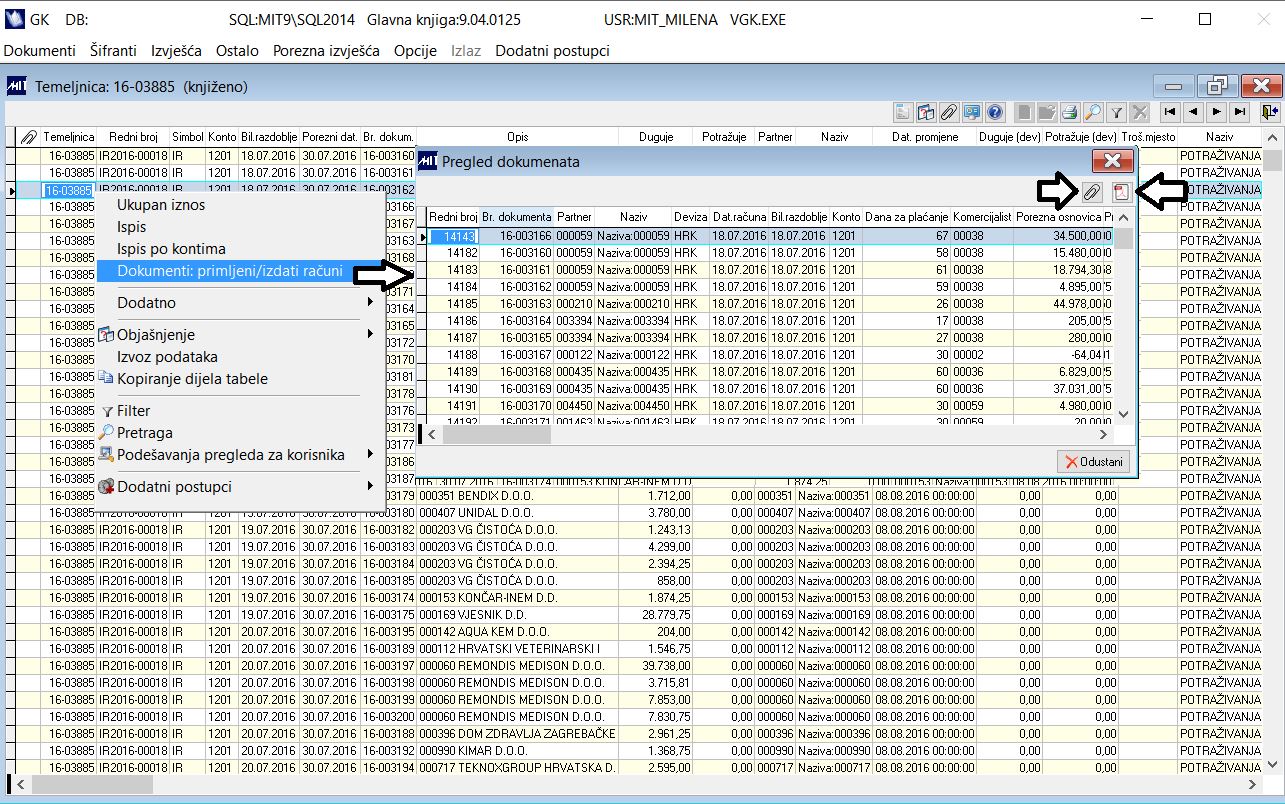
Task: Click the Odustani button
Action: click(x=1094, y=462)
